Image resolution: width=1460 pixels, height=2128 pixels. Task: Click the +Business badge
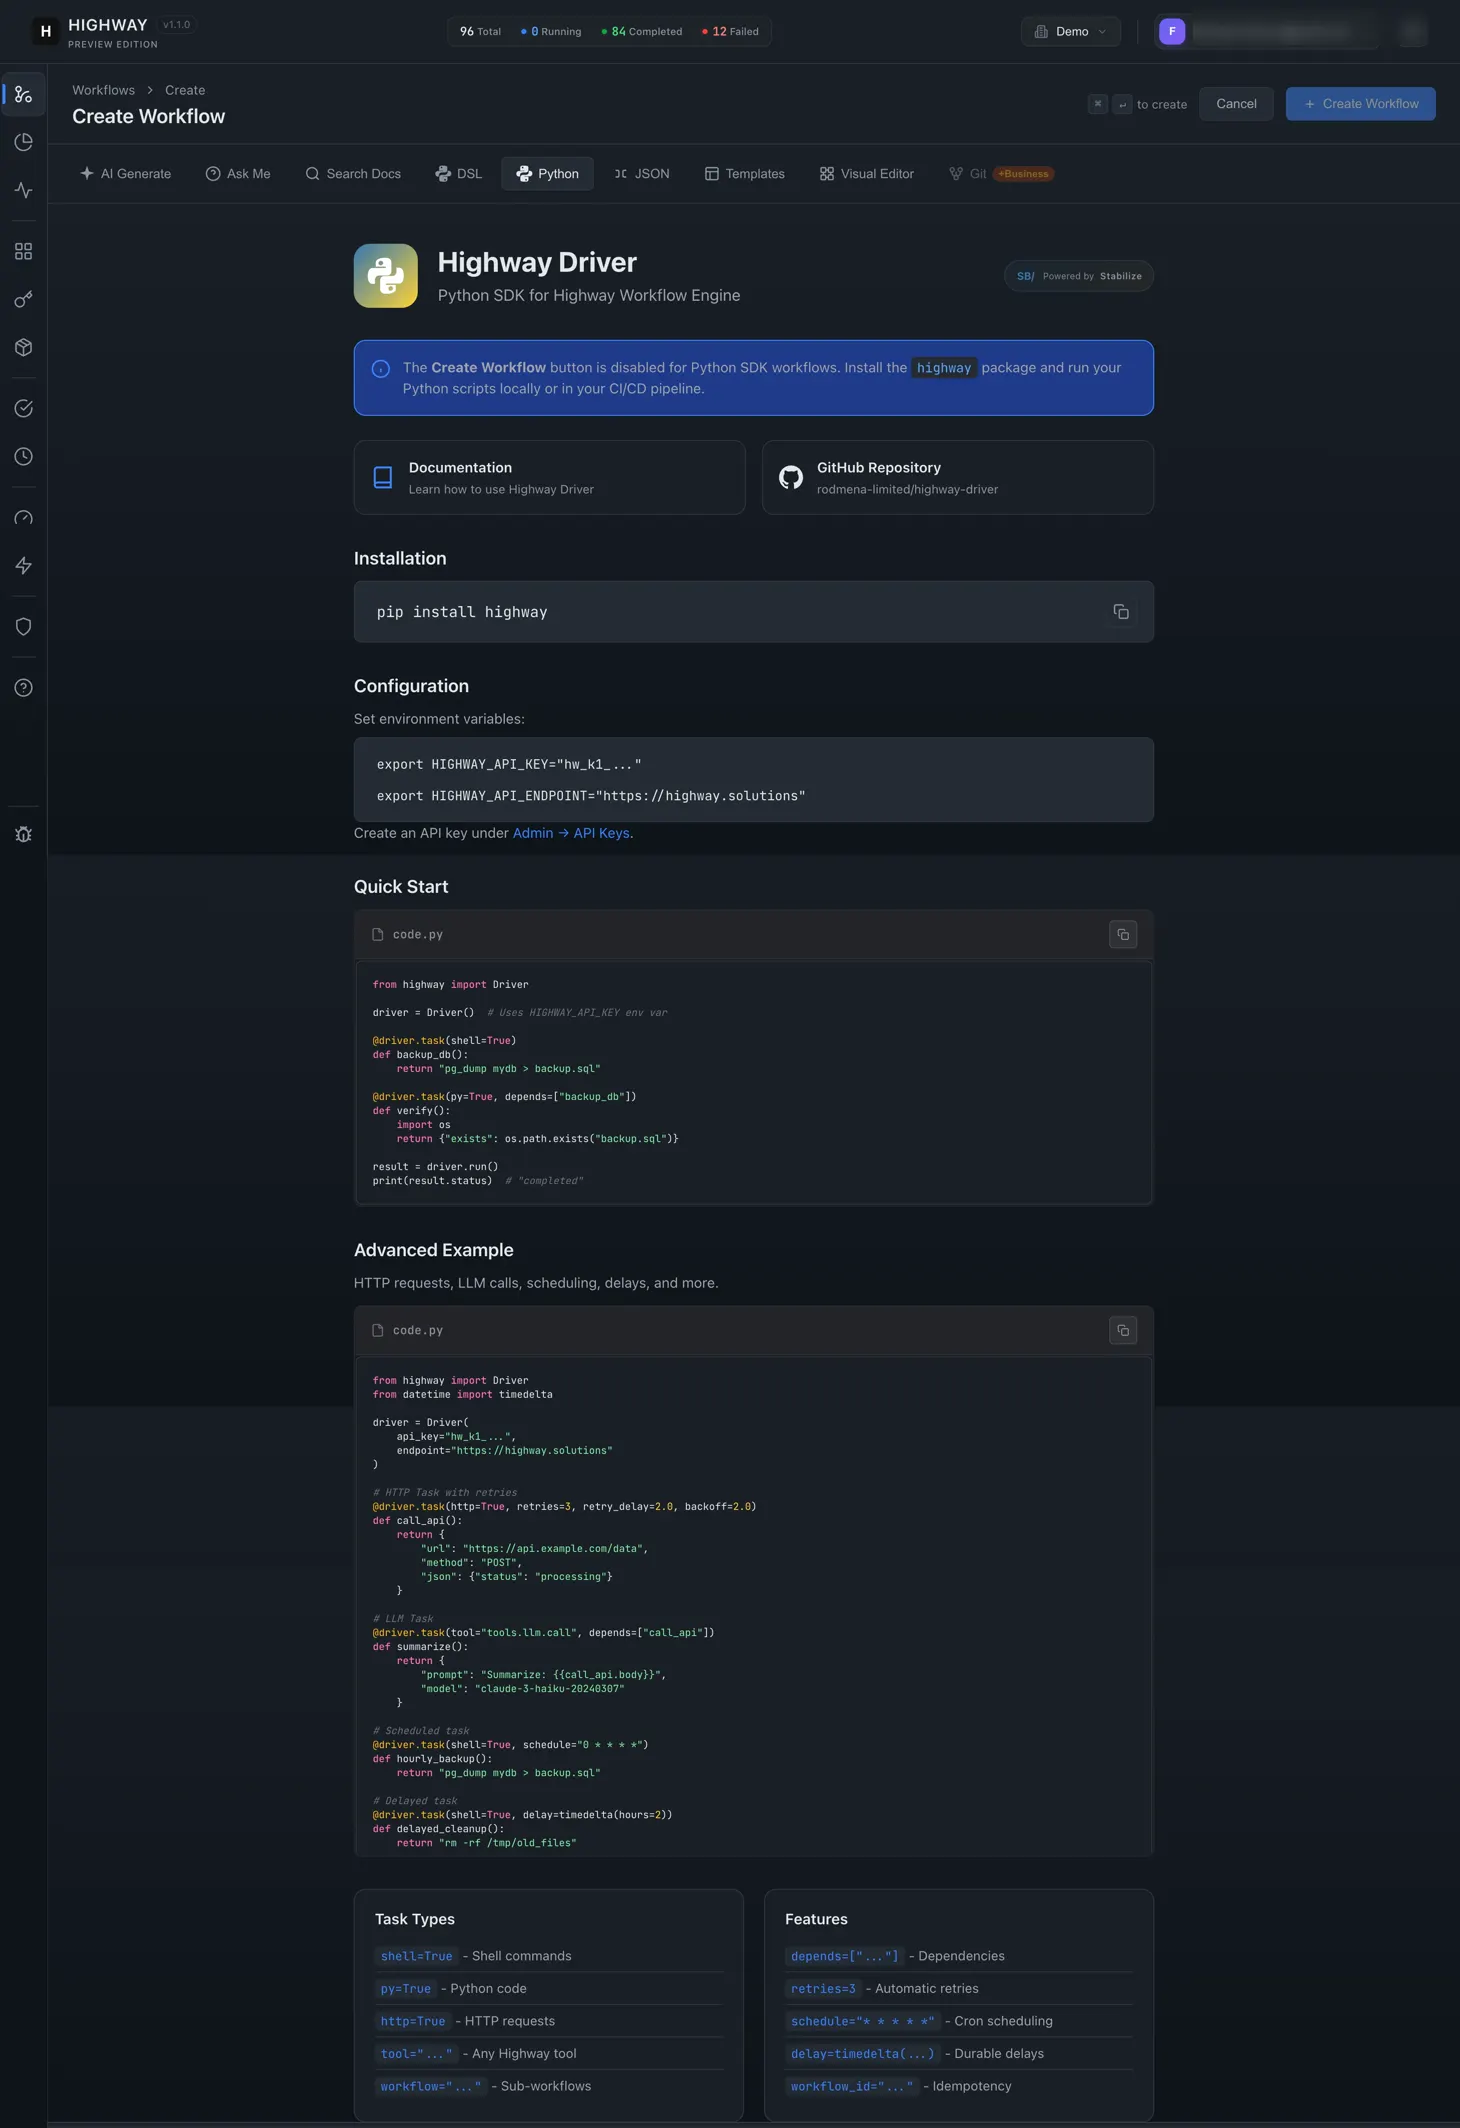1024,174
